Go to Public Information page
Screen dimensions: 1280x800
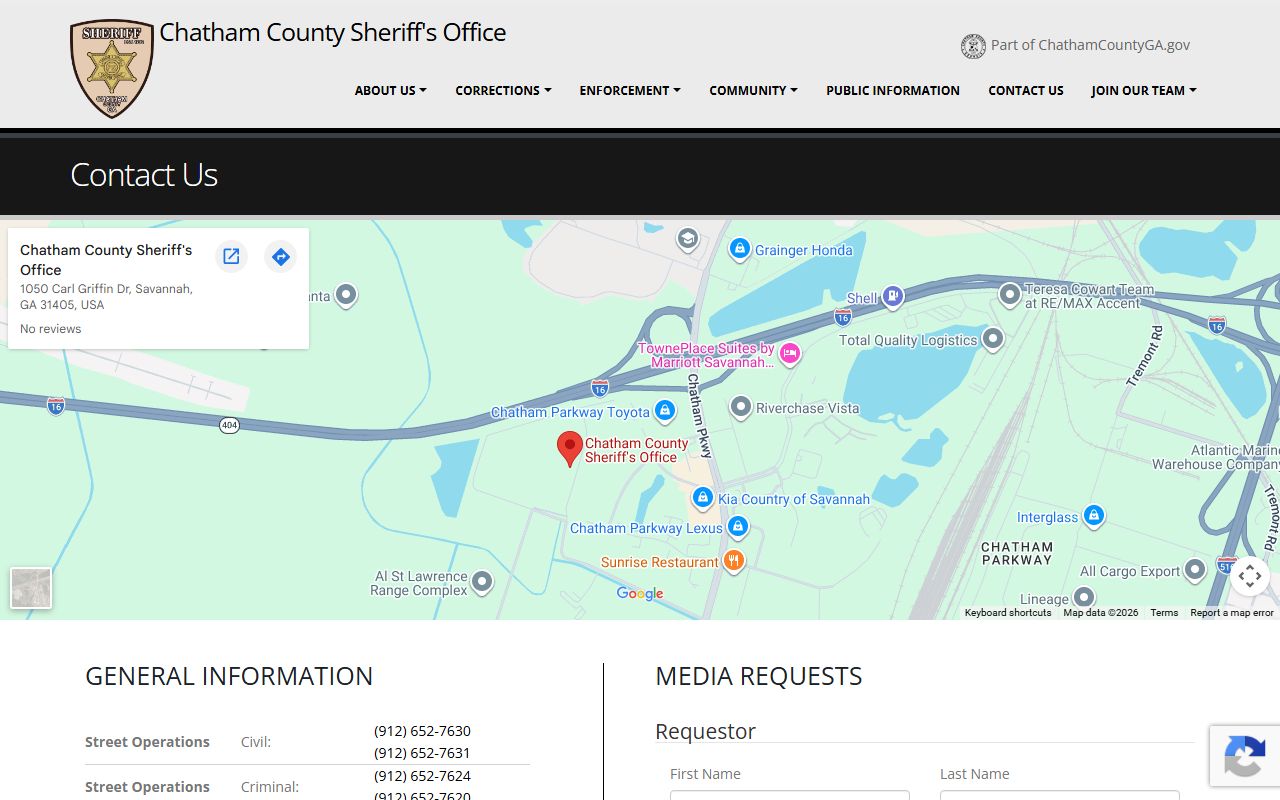893,90
